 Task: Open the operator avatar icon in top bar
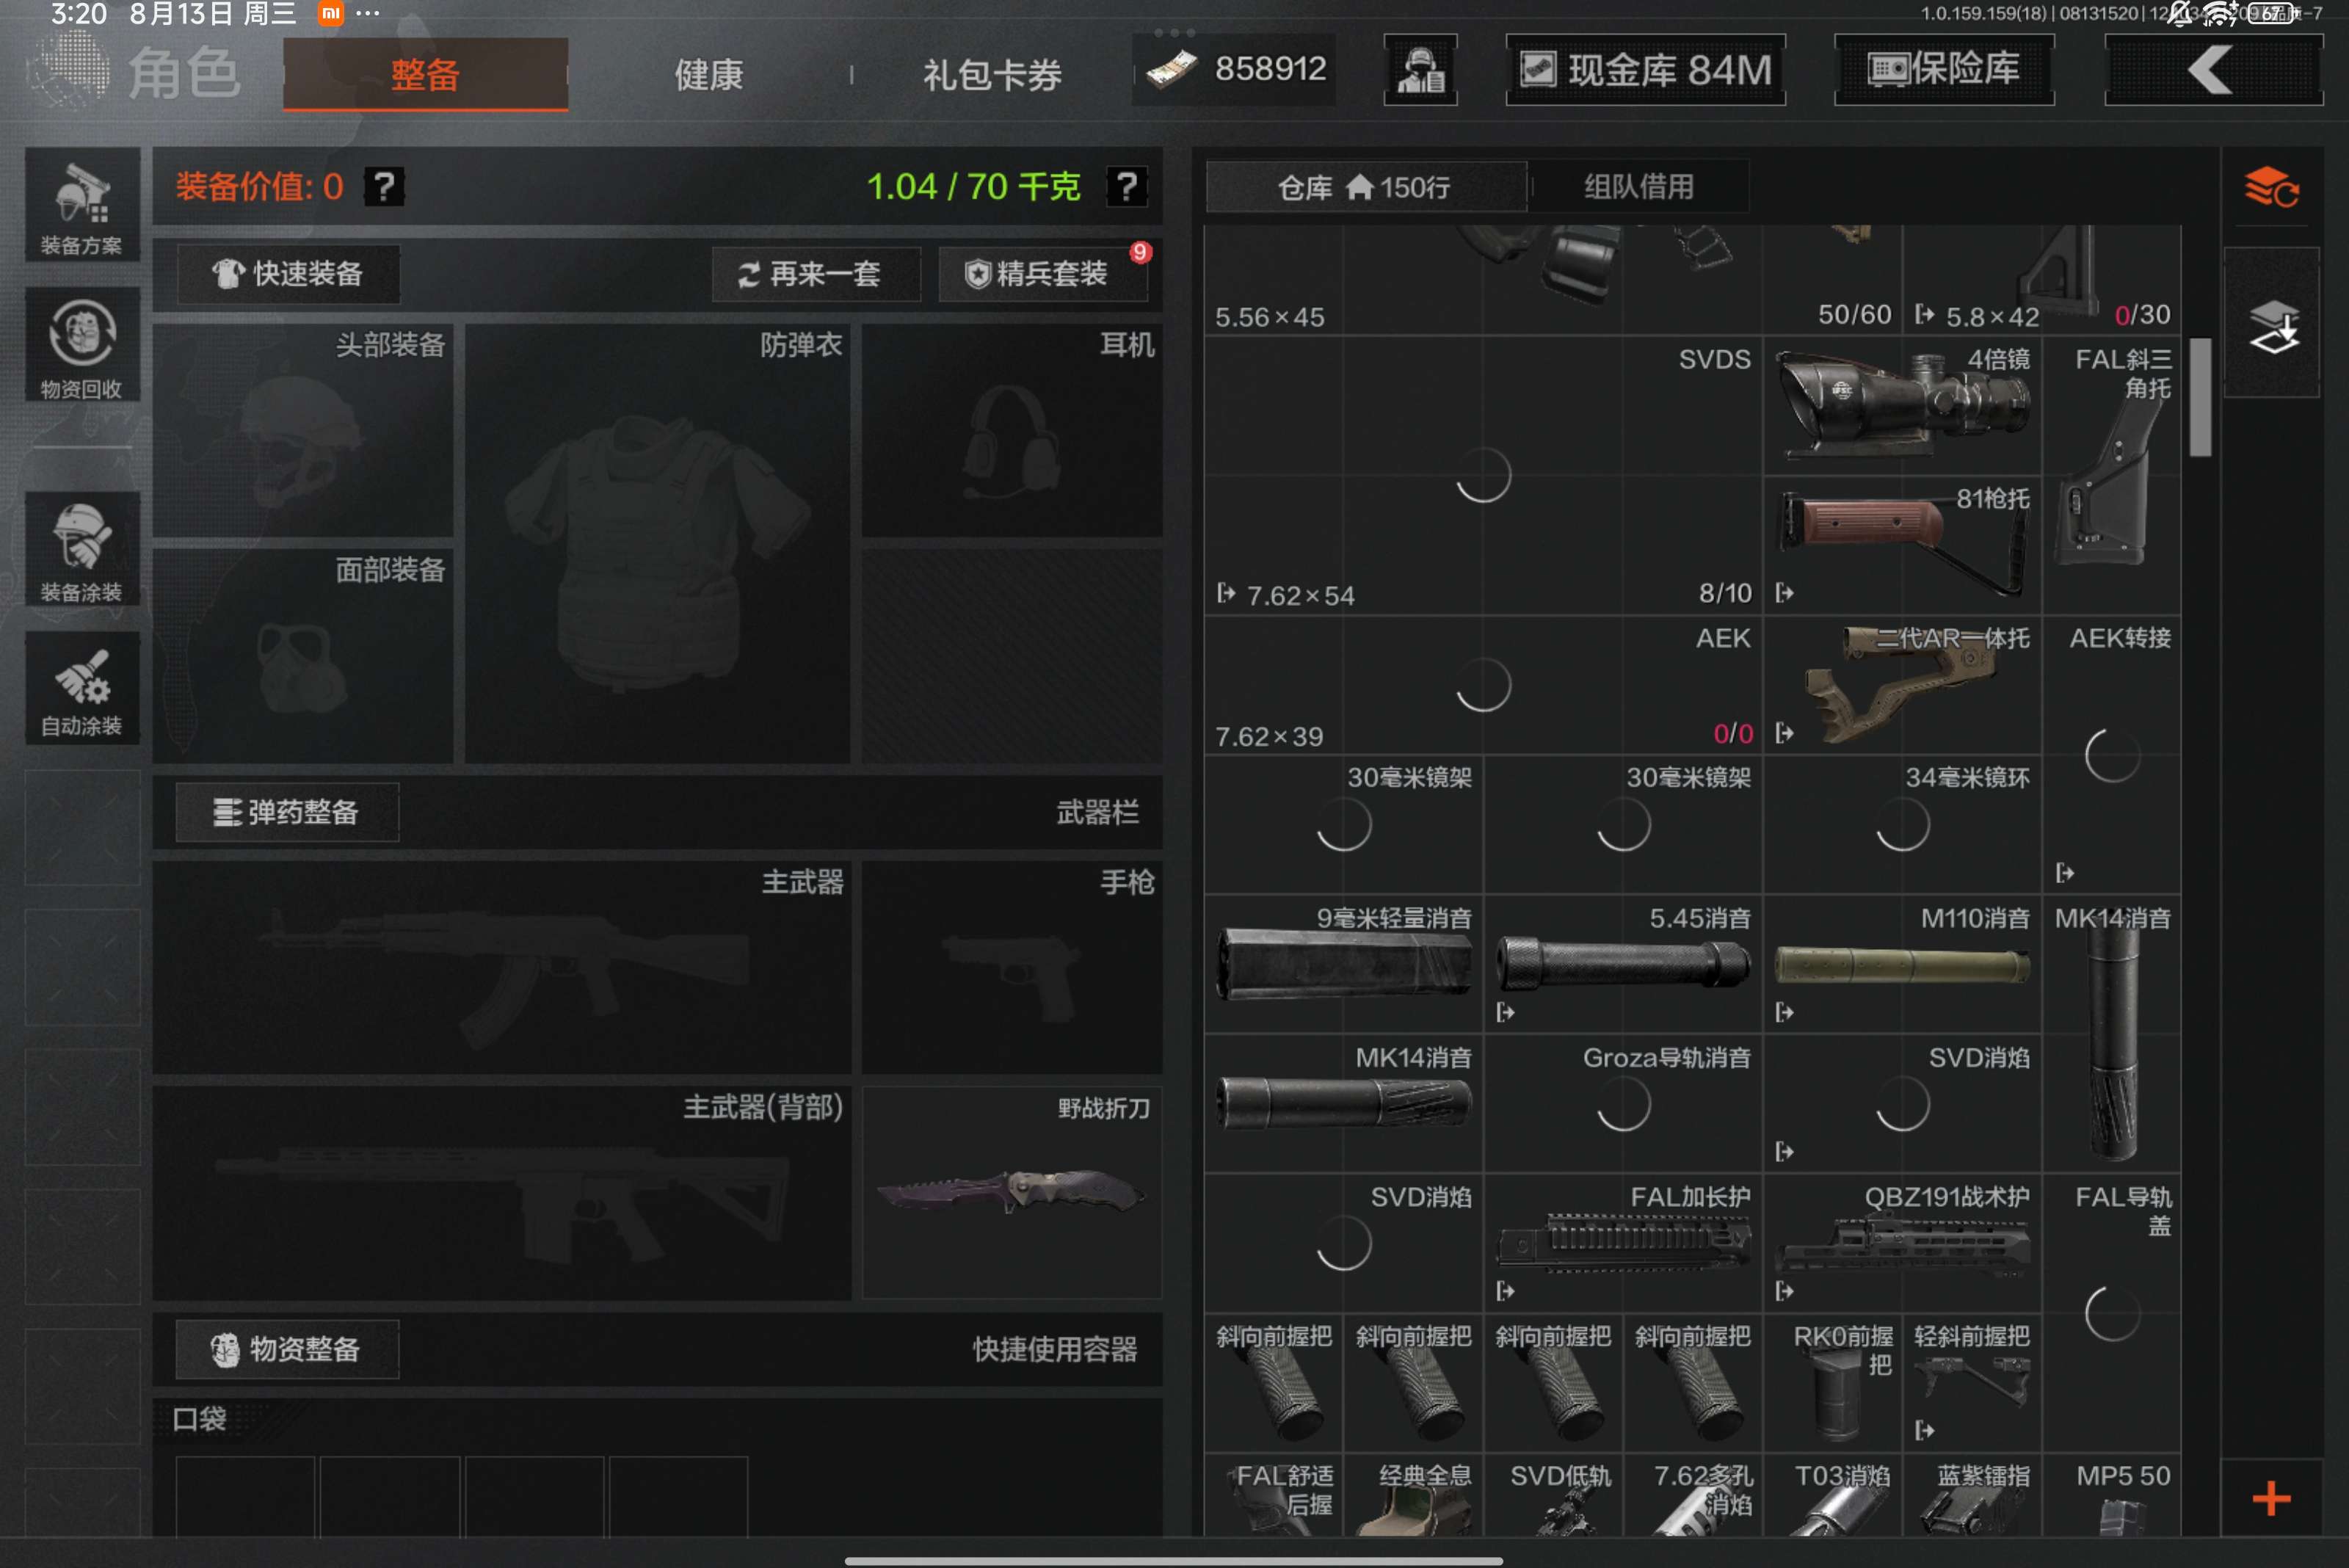pos(1420,70)
